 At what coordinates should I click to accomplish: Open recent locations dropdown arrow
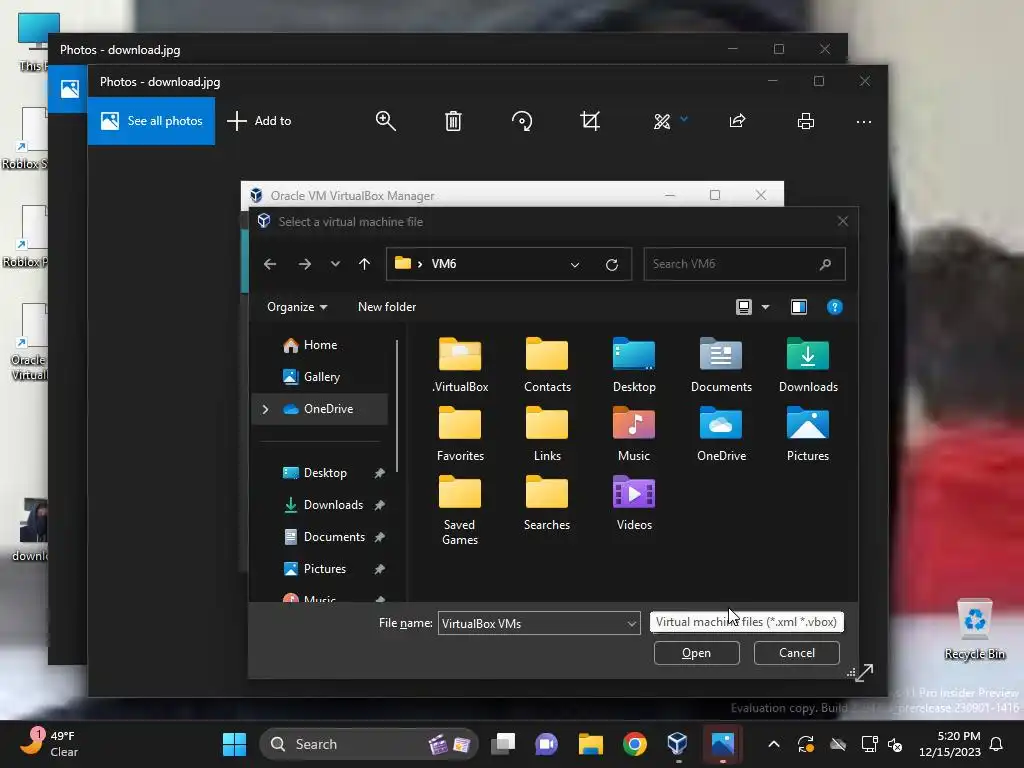point(335,264)
